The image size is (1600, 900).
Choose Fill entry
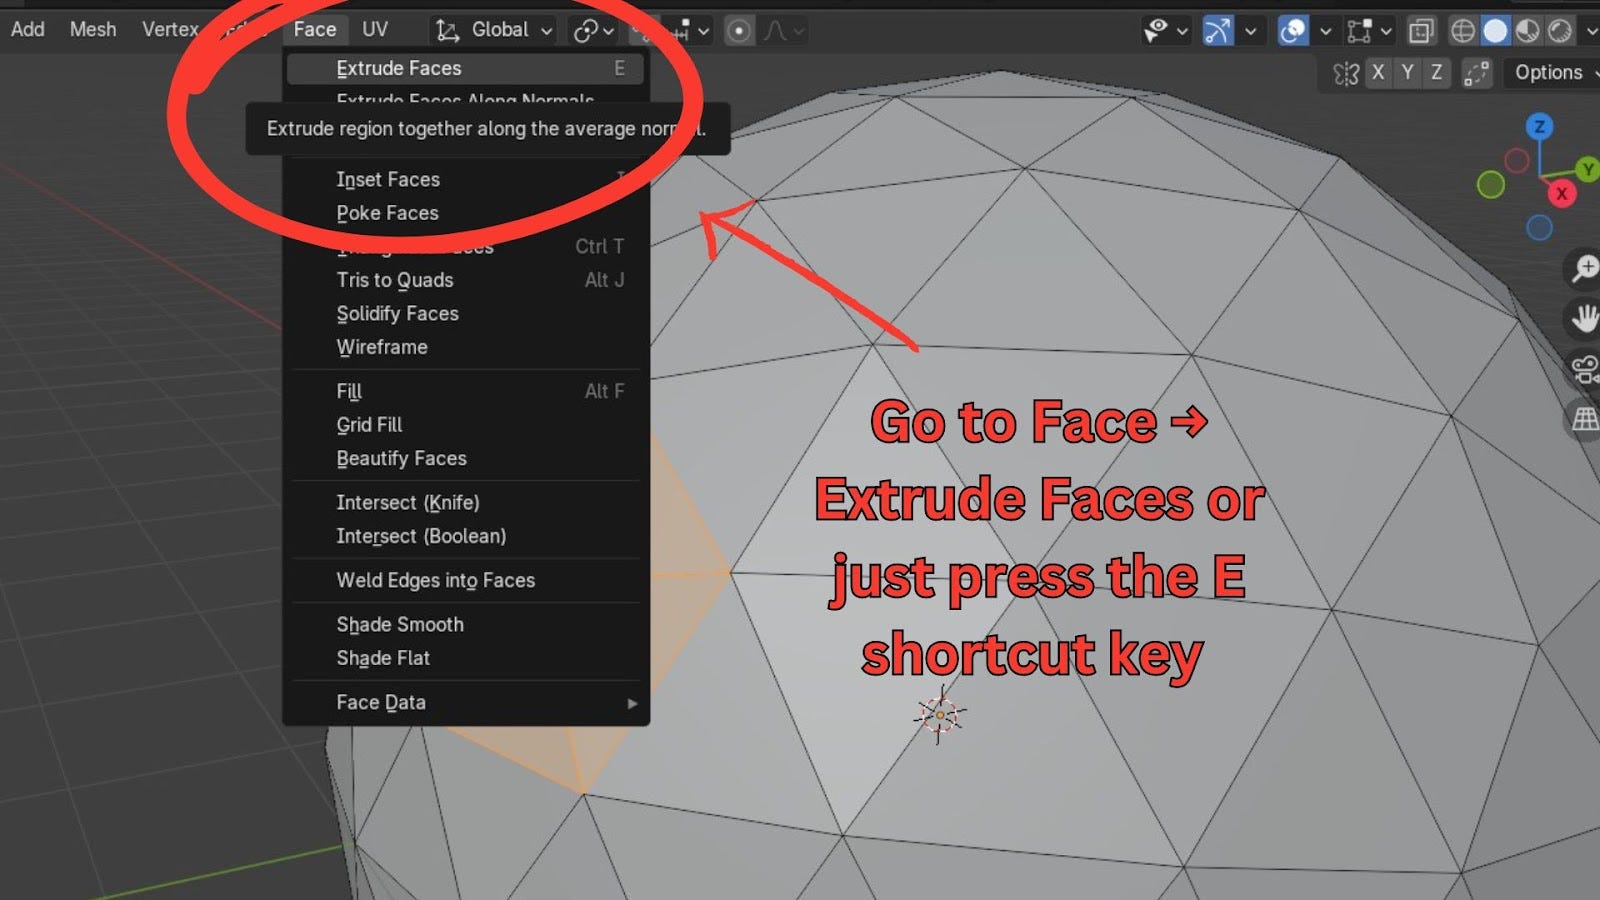tap(466, 391)
